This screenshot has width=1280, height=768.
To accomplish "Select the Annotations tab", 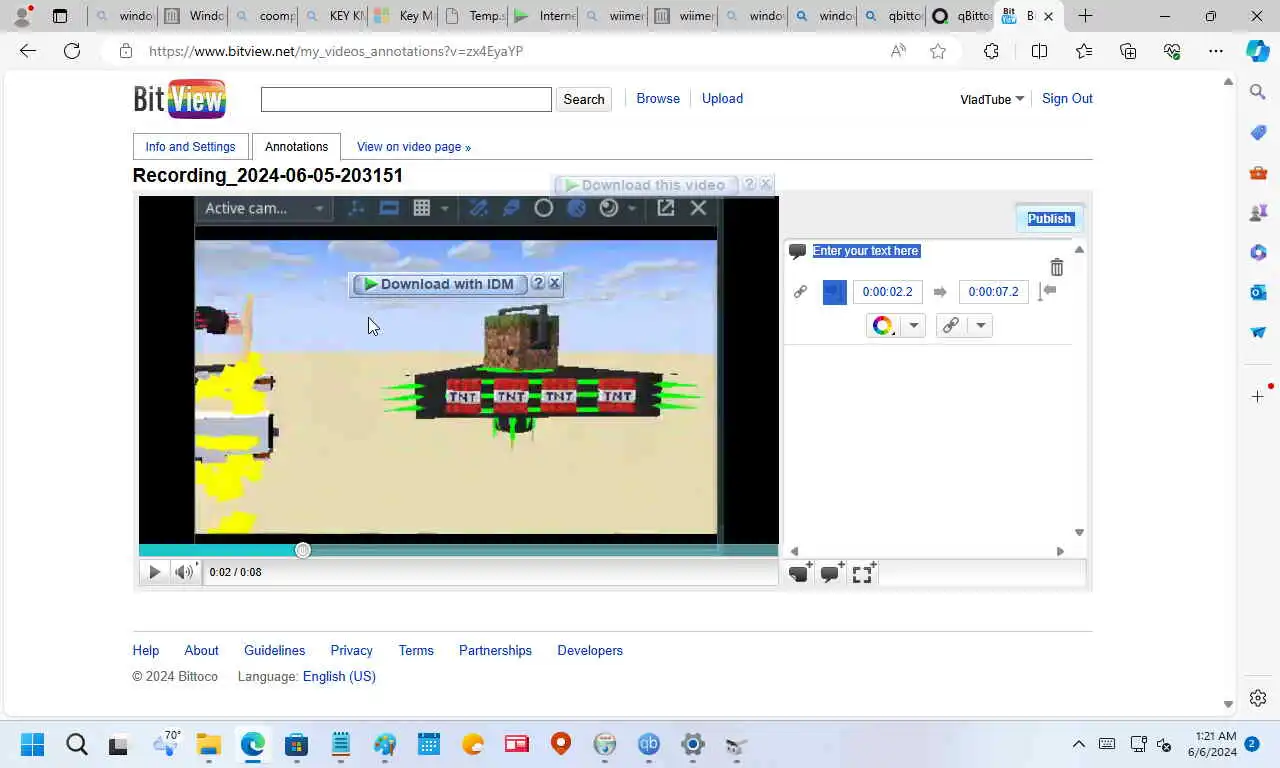I will (296, 147).
